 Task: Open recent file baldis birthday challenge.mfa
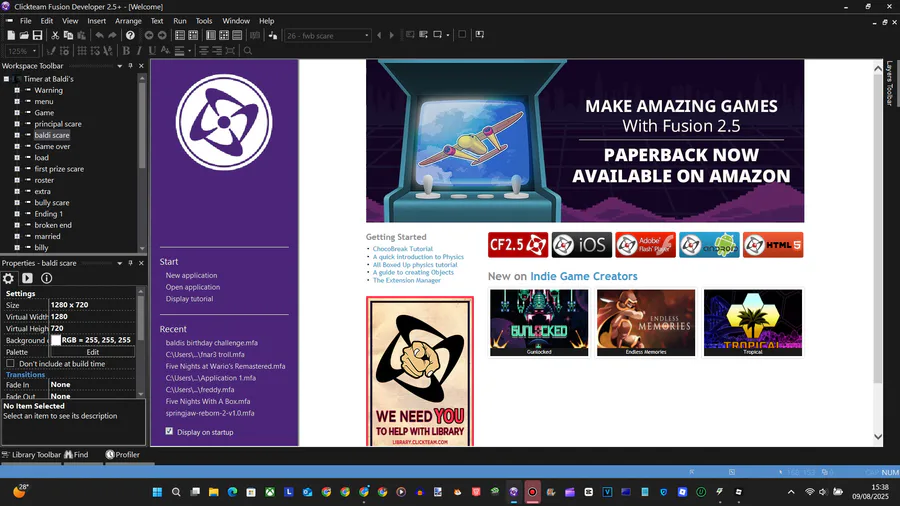212,342
